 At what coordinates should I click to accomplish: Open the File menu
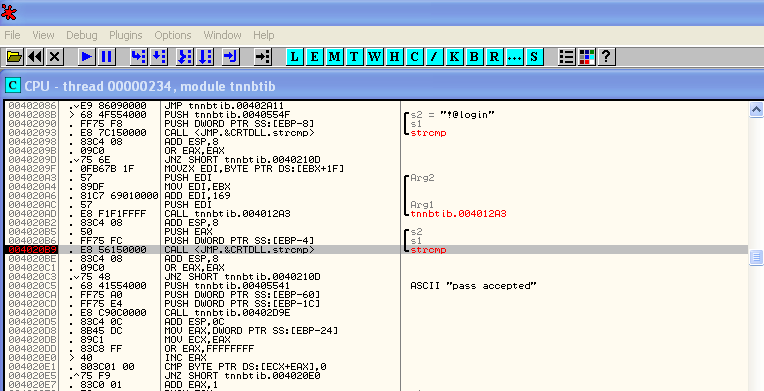[12, 35]
